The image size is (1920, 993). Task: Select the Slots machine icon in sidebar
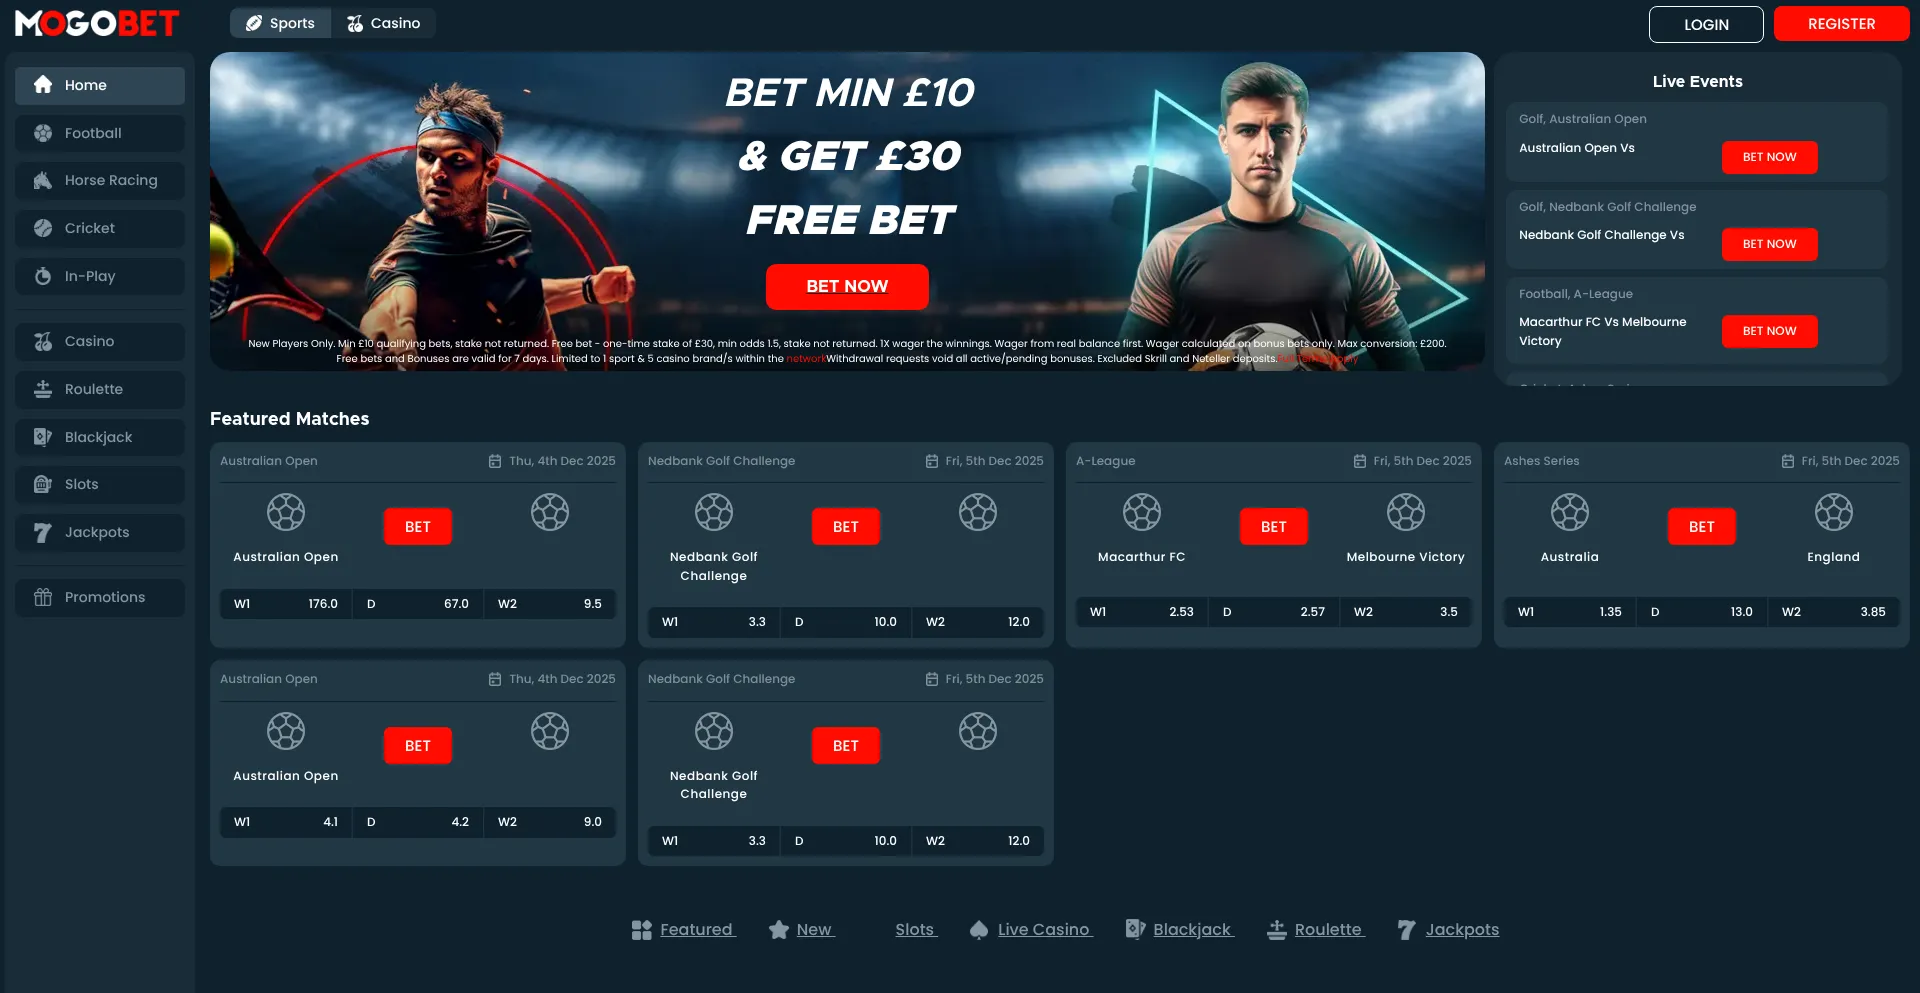(43, 484)
